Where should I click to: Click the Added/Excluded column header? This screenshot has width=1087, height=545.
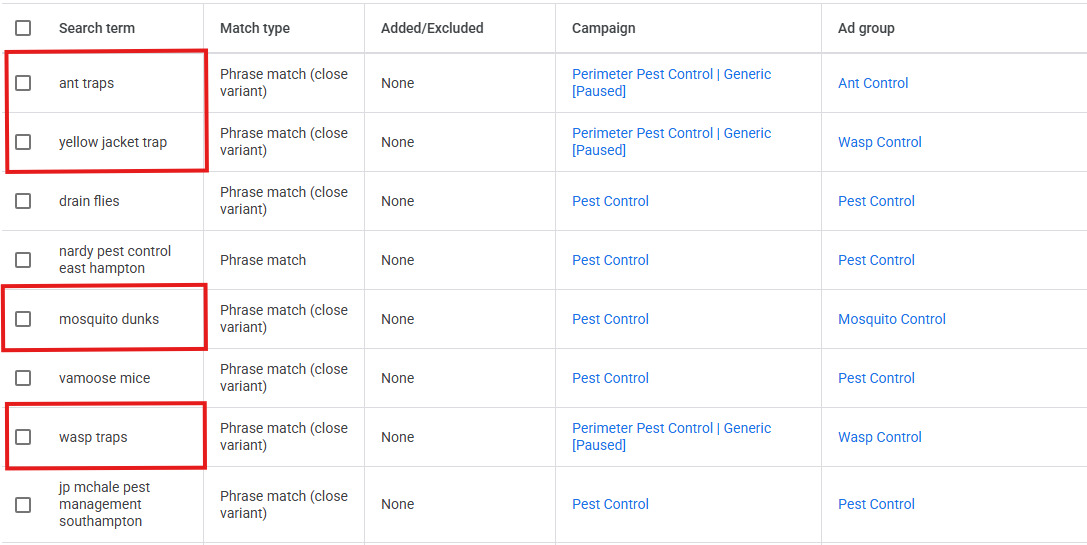(x=432, y=28)
